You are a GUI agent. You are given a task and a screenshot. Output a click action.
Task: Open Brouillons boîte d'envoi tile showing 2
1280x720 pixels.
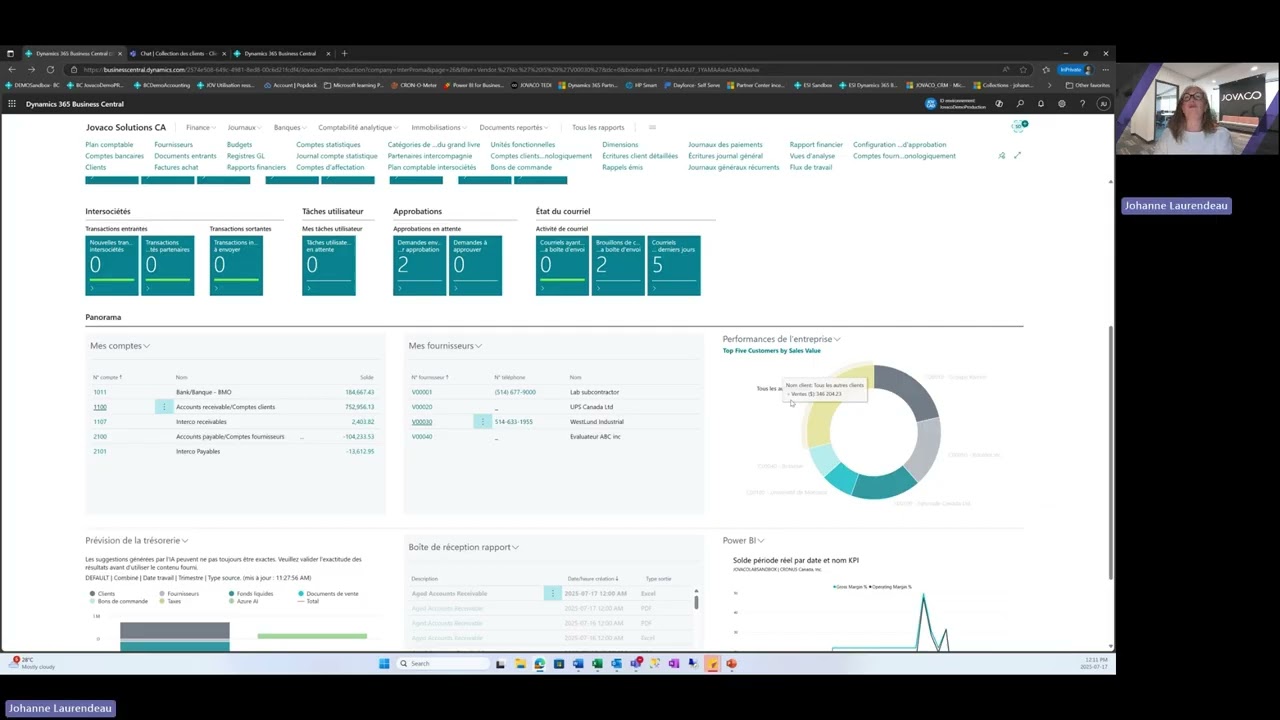618,265
